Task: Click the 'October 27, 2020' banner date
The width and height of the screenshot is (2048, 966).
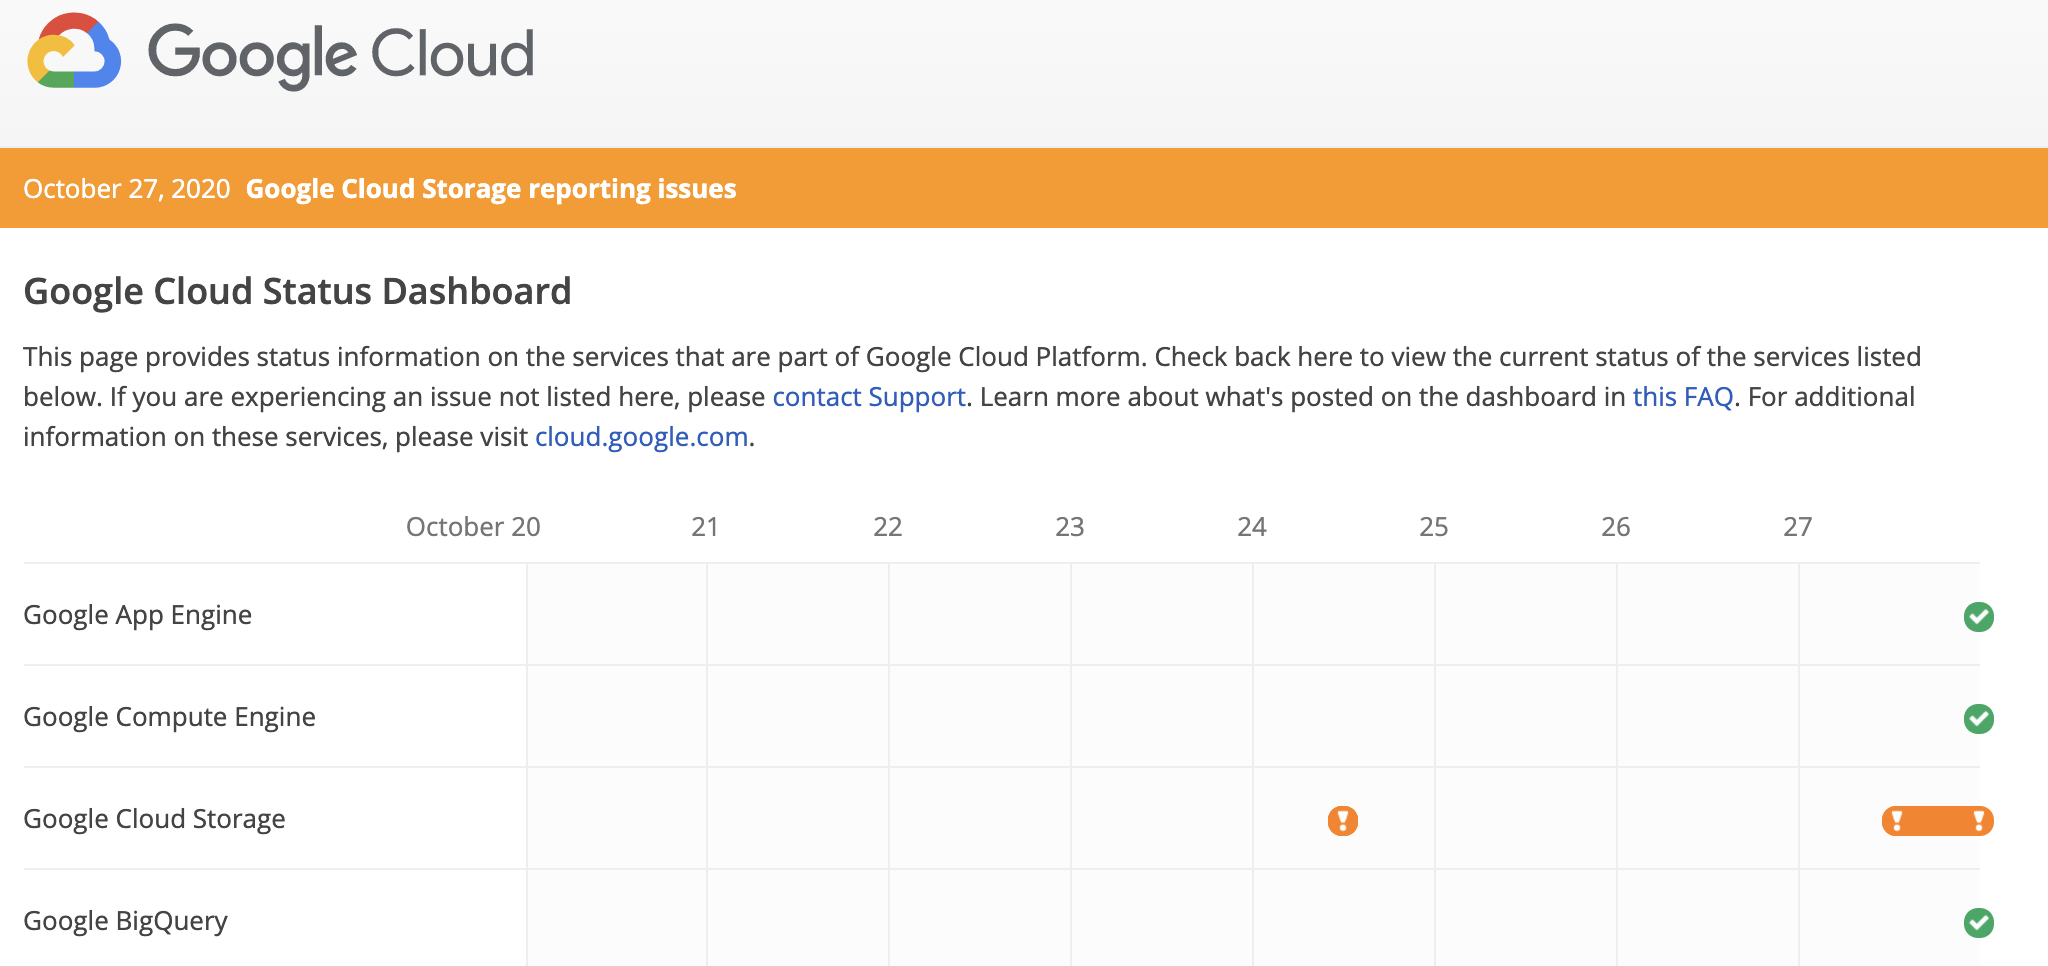Action: (127, 189)
